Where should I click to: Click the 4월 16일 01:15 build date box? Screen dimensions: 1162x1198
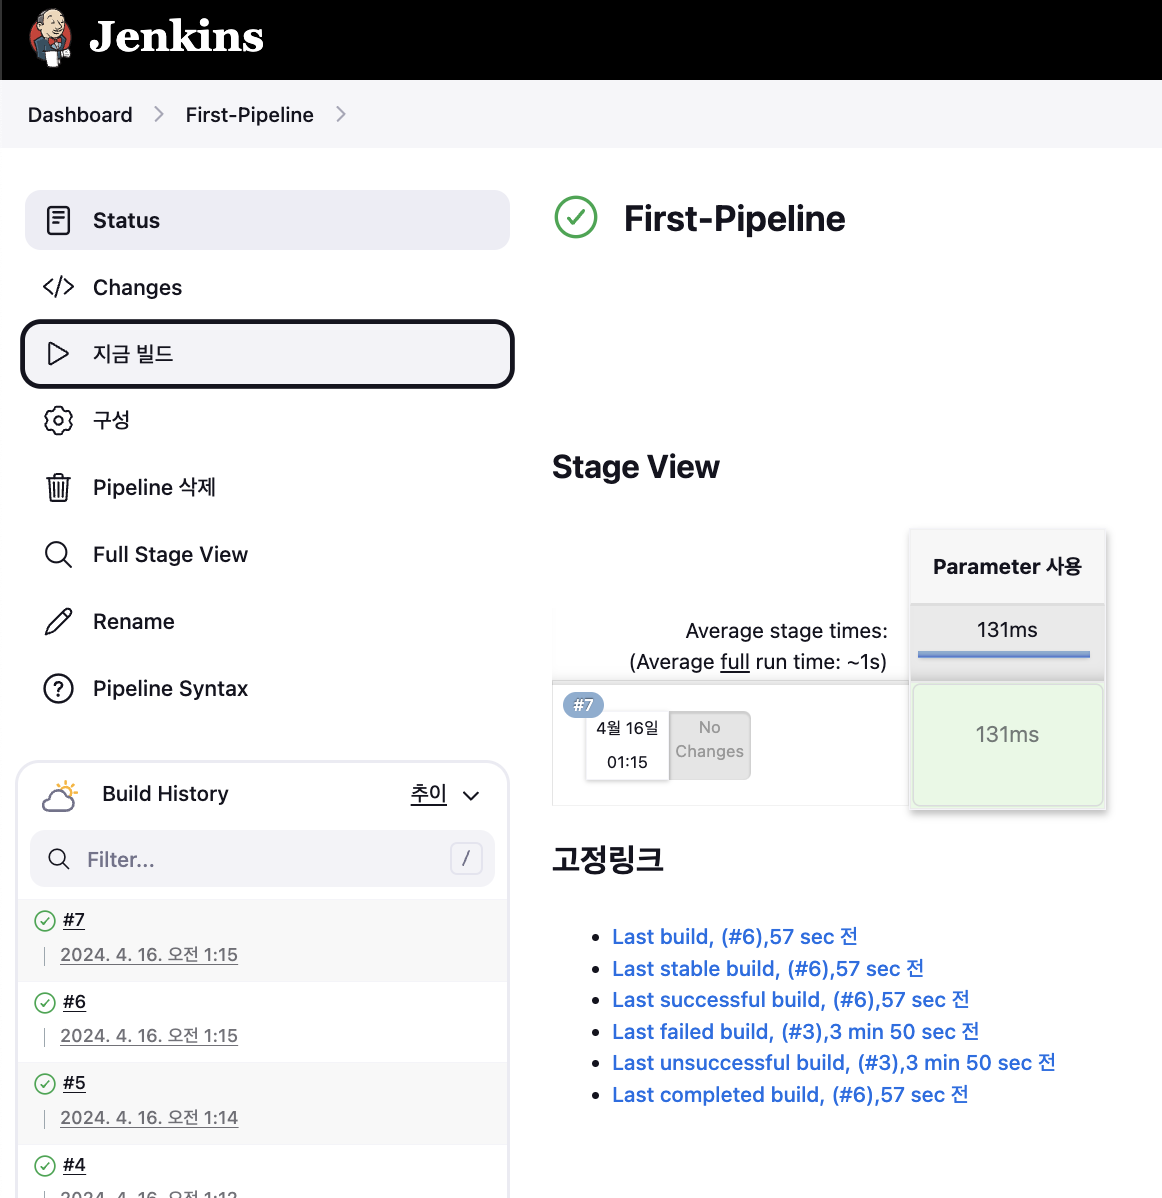coord(627,745)
